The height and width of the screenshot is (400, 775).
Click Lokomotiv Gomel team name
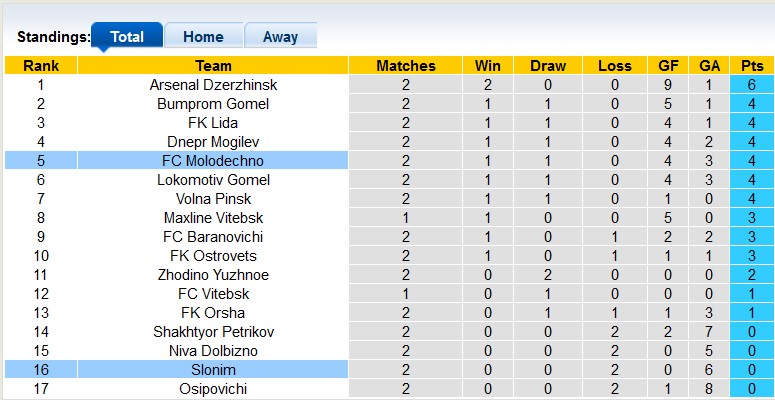pyautogui.click(x=213, y=180)
